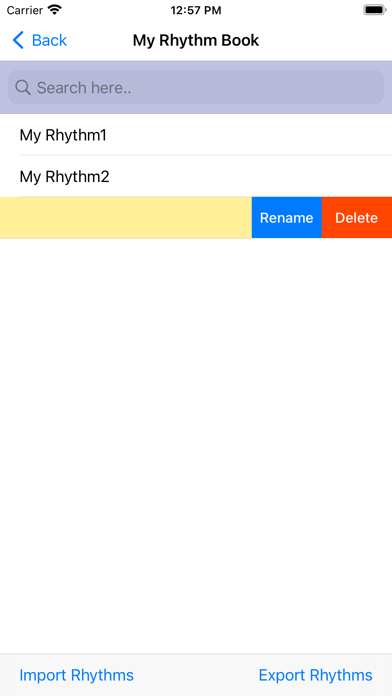Tap the yellow swiped row area
The height and width of the screenshot is (696, 392).
(126, 218)
